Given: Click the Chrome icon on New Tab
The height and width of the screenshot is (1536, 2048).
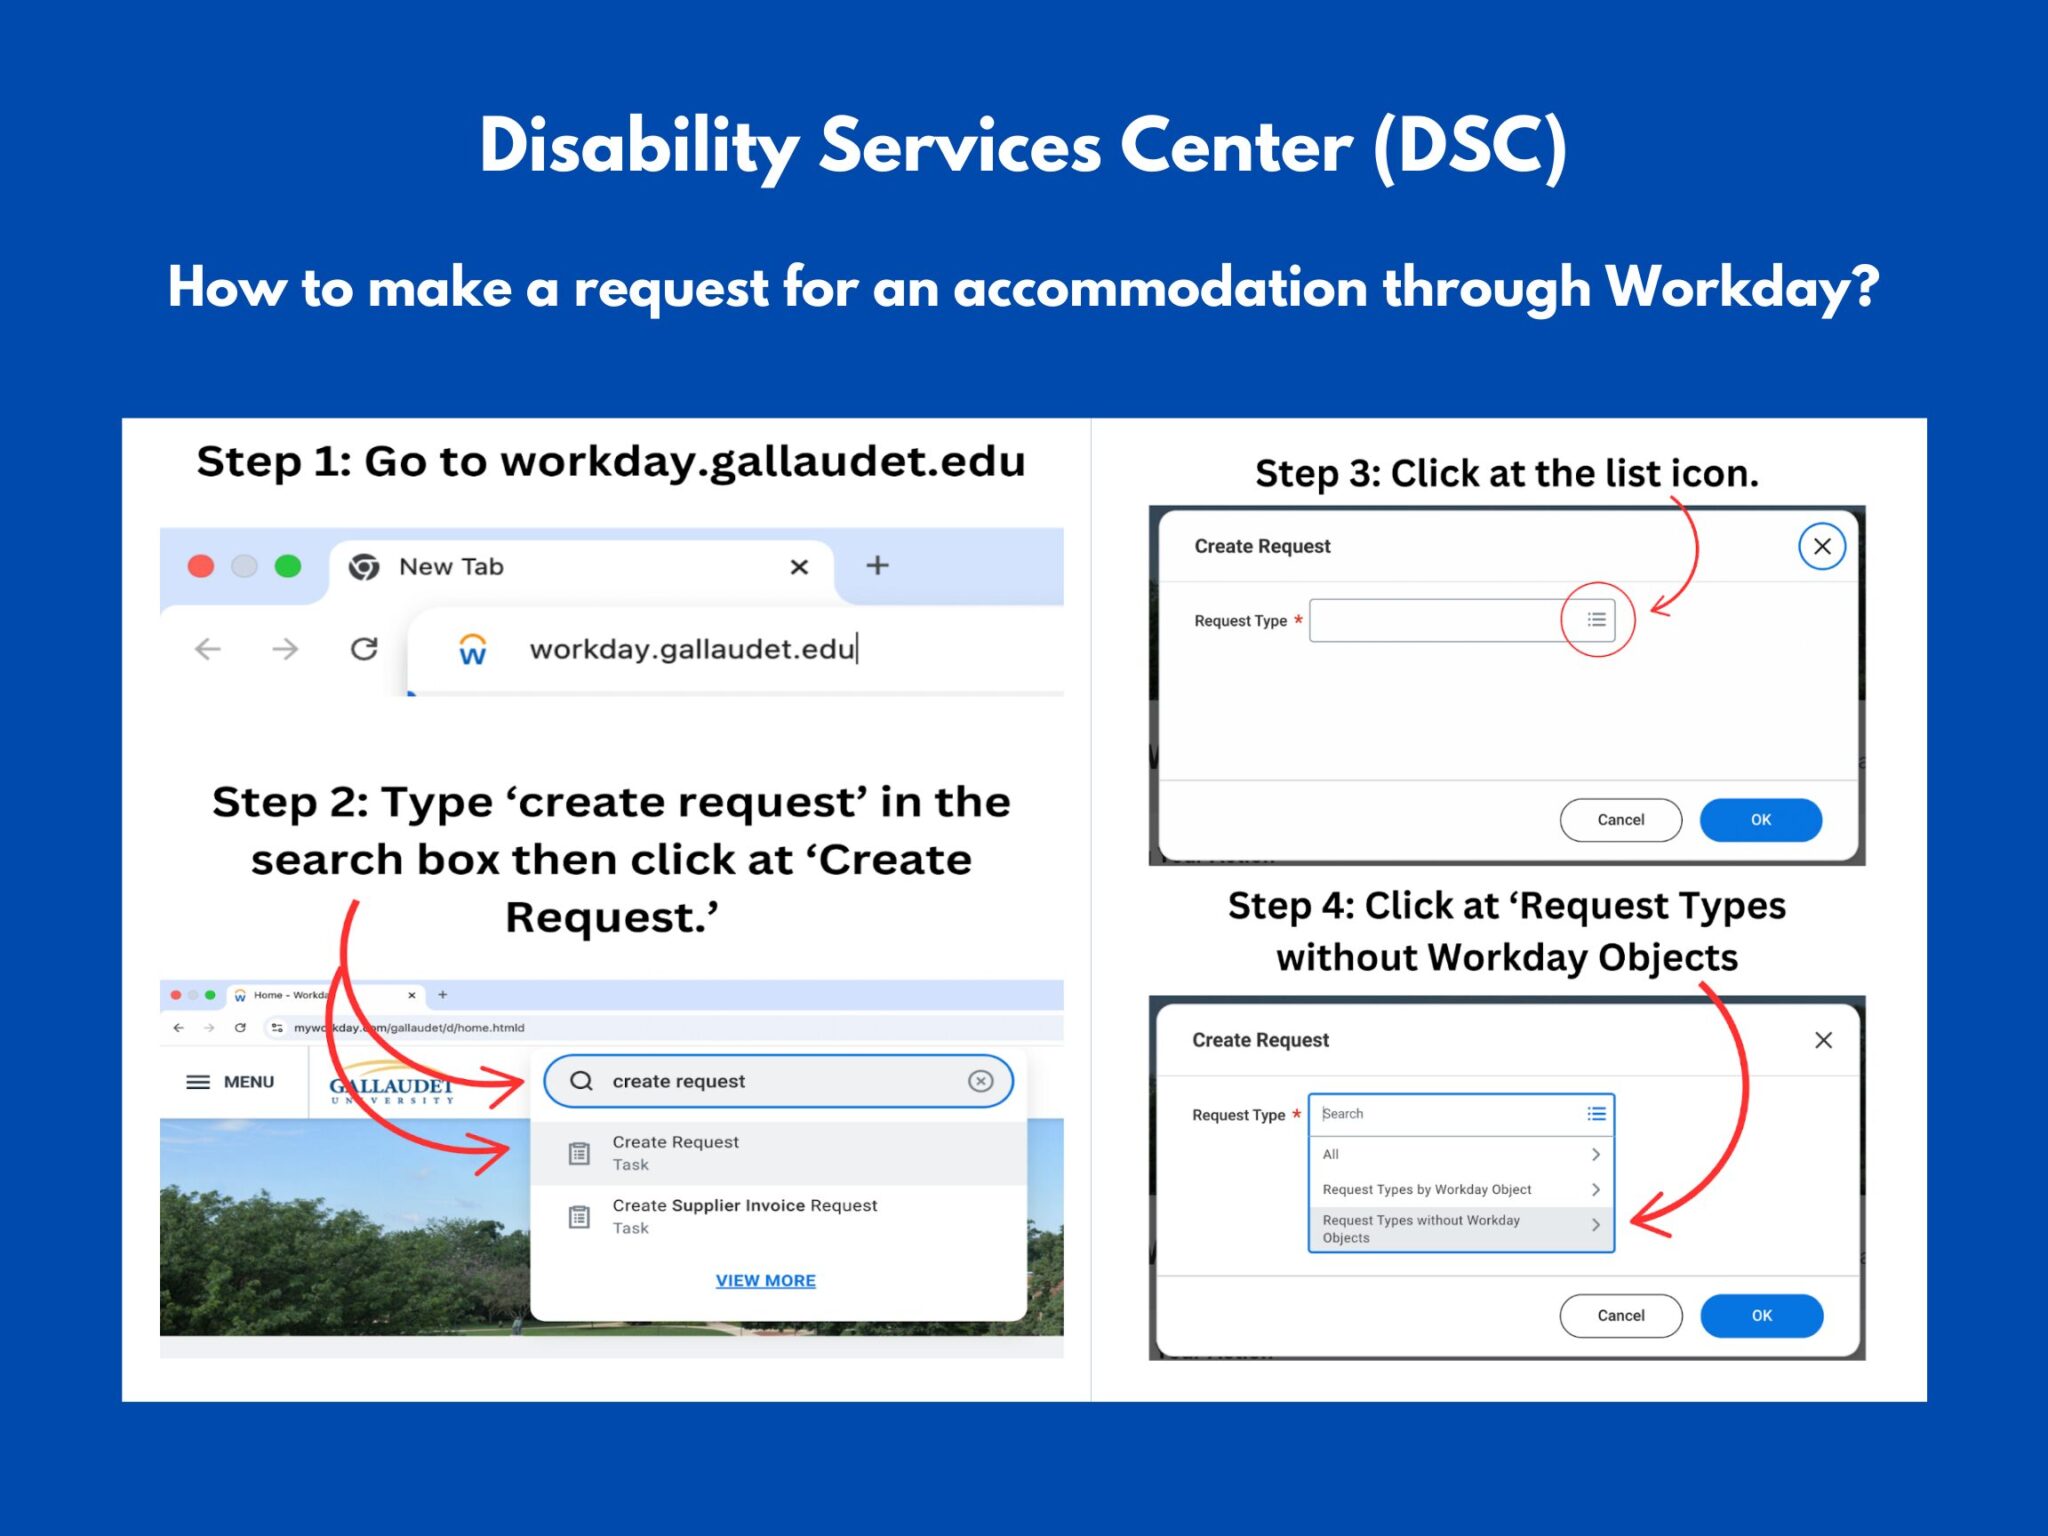Looking at the screenshot, I should (363, 567).
